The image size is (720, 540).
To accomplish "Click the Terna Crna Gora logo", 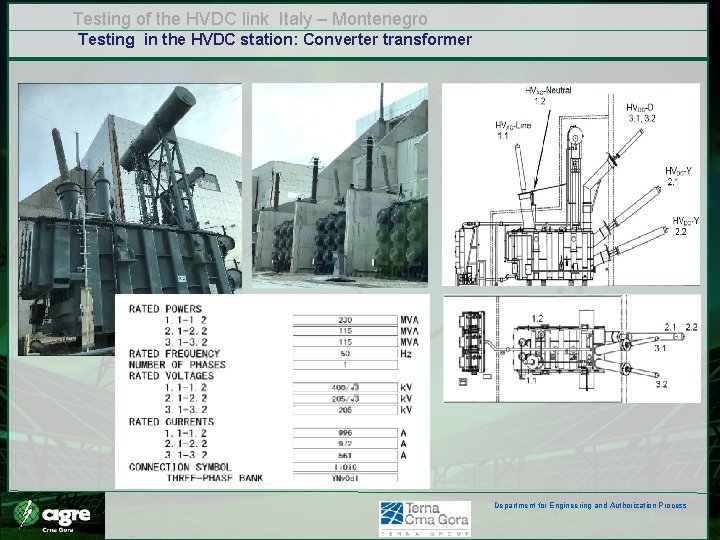I will 425,518.
